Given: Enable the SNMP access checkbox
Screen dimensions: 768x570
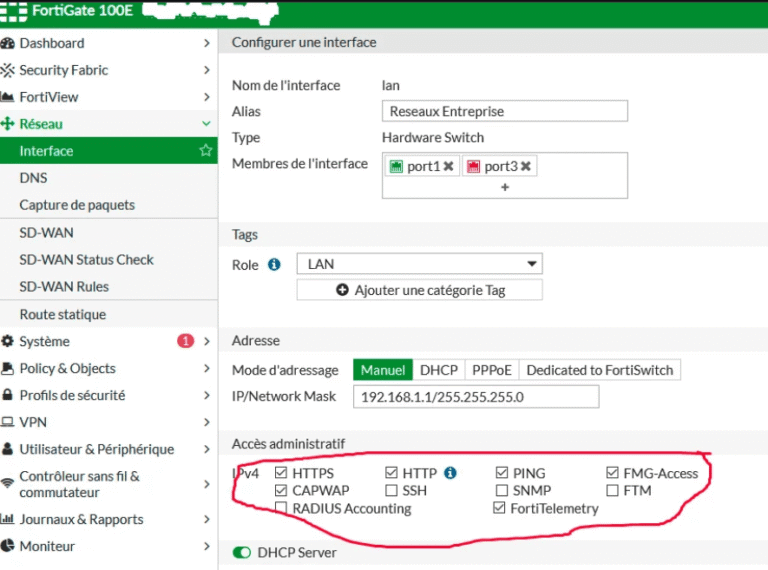Looking at the screenshot, I should pos(502,490).
